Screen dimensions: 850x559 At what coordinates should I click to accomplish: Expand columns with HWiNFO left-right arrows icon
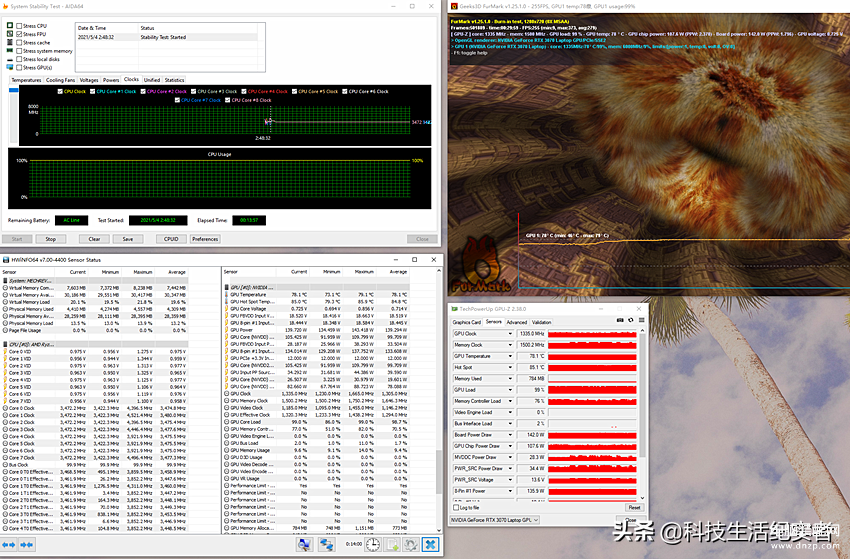pyautogui.click(x=9, y=544)
